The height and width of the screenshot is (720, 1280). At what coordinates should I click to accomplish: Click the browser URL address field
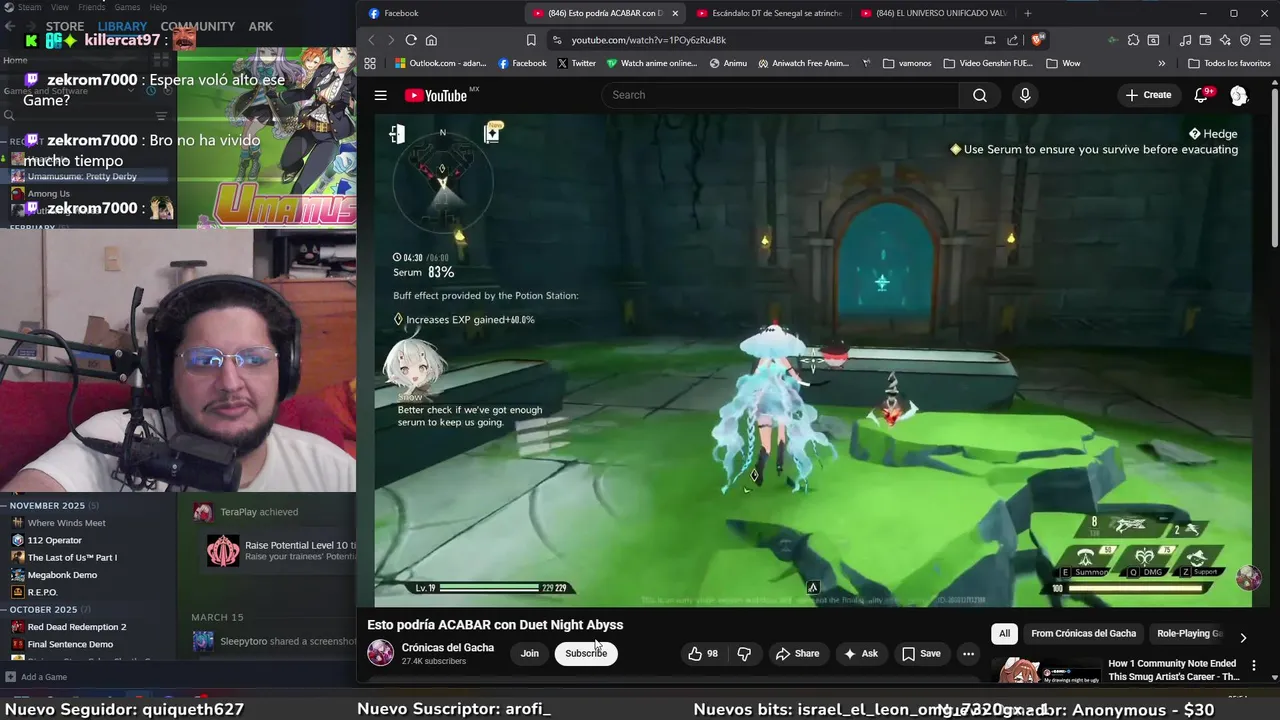(770, 40)
